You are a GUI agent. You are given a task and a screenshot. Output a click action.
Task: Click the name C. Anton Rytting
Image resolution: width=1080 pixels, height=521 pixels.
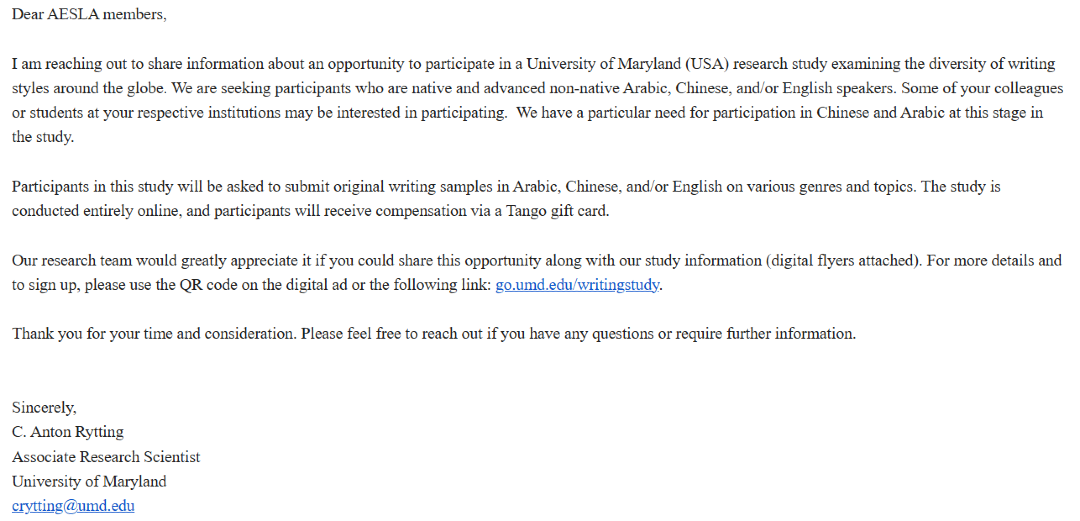tap(68, 432)
